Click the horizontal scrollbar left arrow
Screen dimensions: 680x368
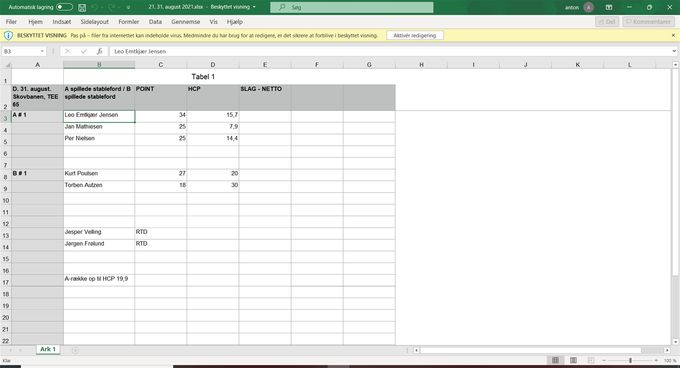coord(416,350)
